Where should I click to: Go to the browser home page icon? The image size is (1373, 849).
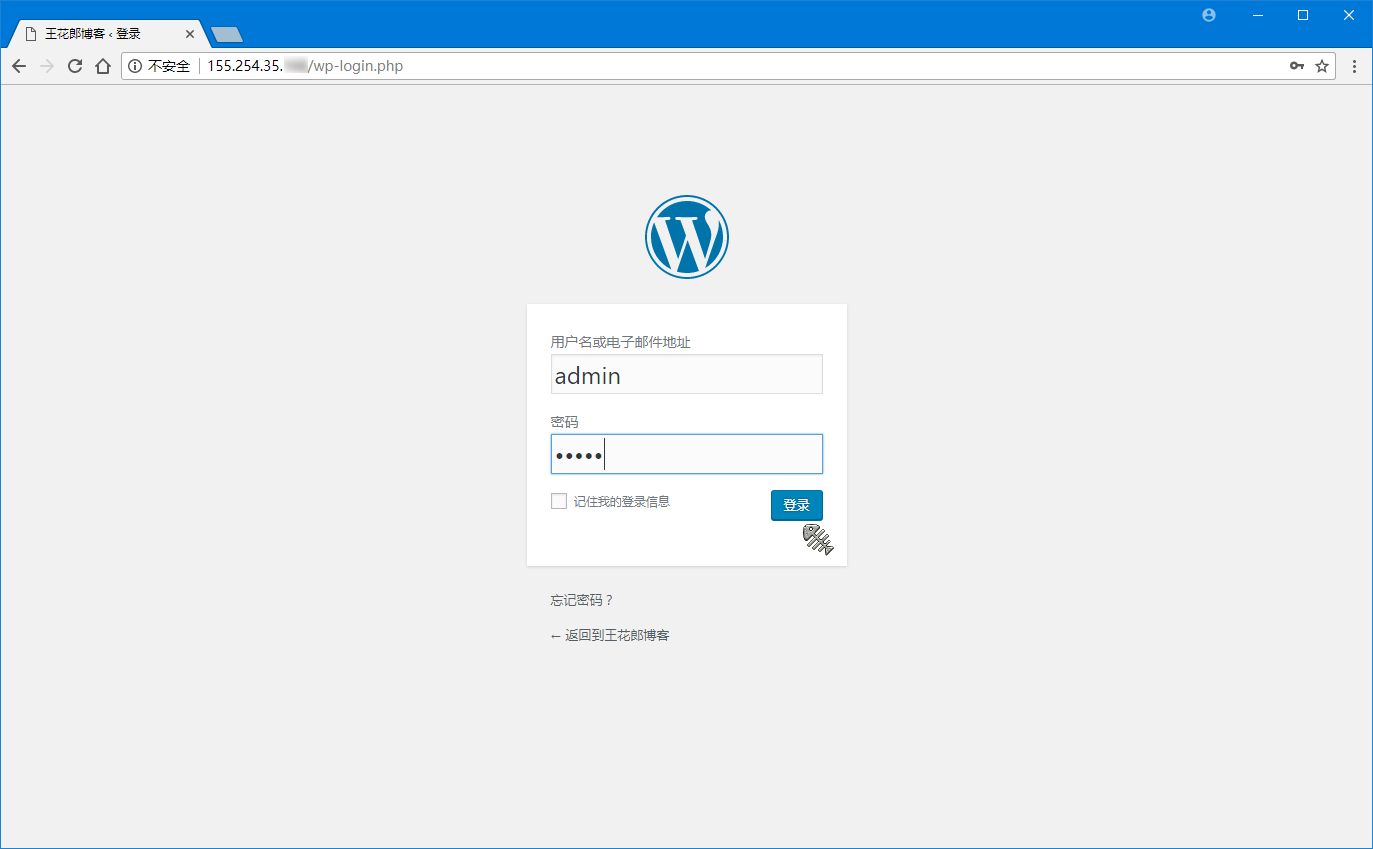(x=102, y=66)
